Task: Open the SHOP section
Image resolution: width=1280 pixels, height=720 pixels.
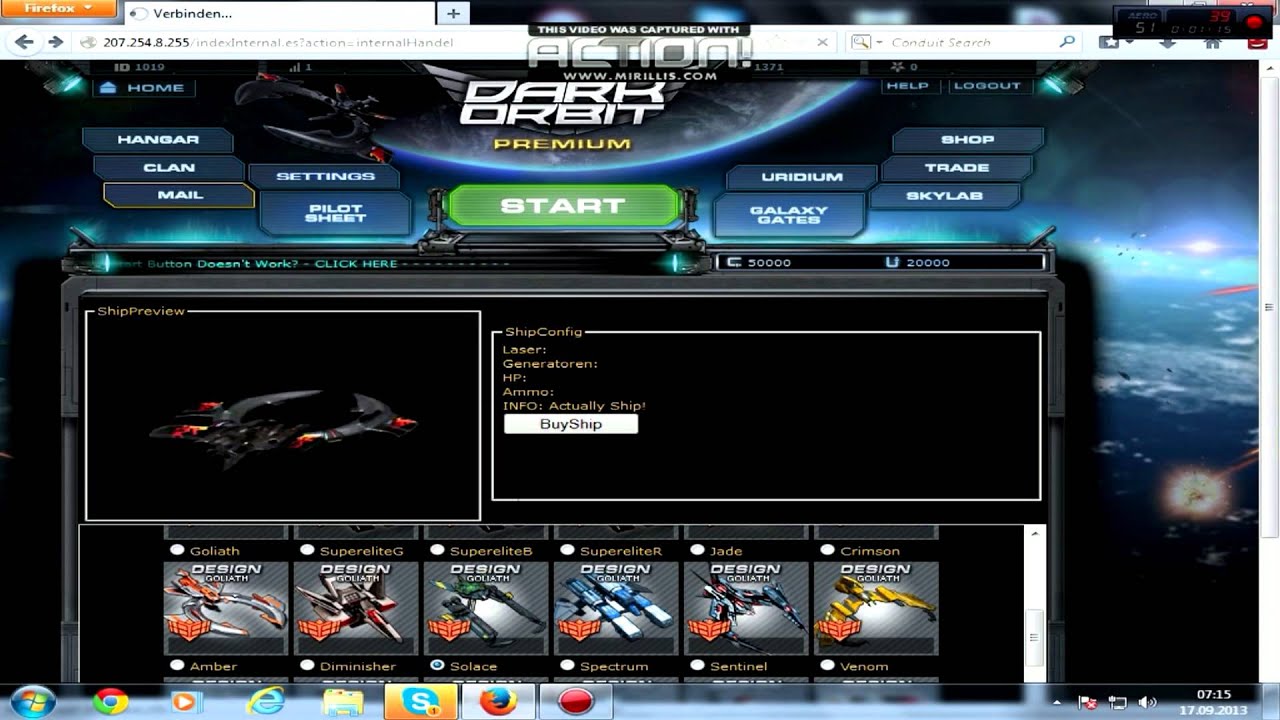Action: pos(967,140)
